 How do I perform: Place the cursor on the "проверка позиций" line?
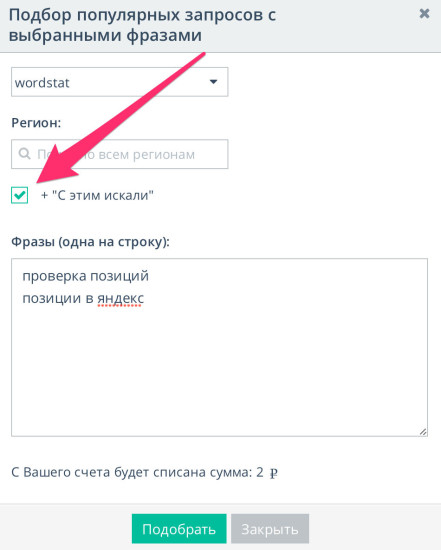[86, 276]
